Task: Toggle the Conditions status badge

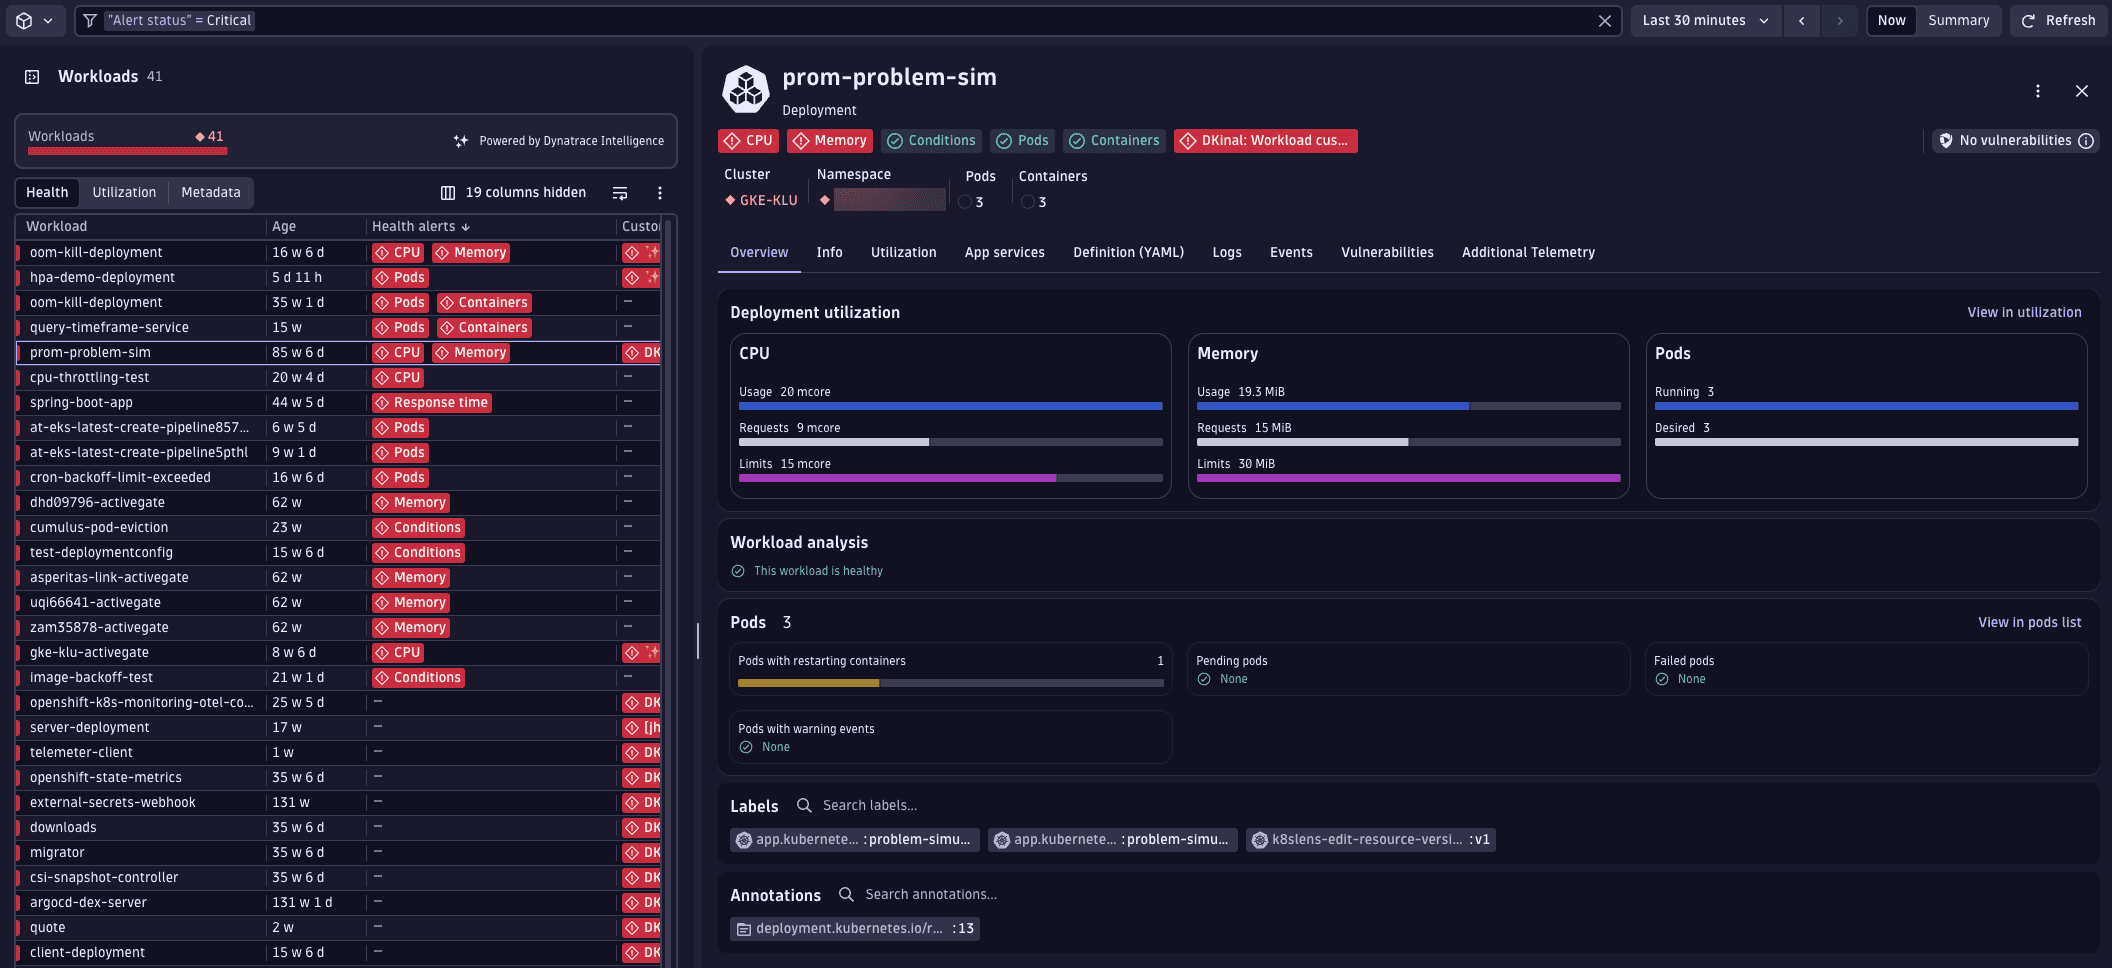Action: (x=931, y=140)
